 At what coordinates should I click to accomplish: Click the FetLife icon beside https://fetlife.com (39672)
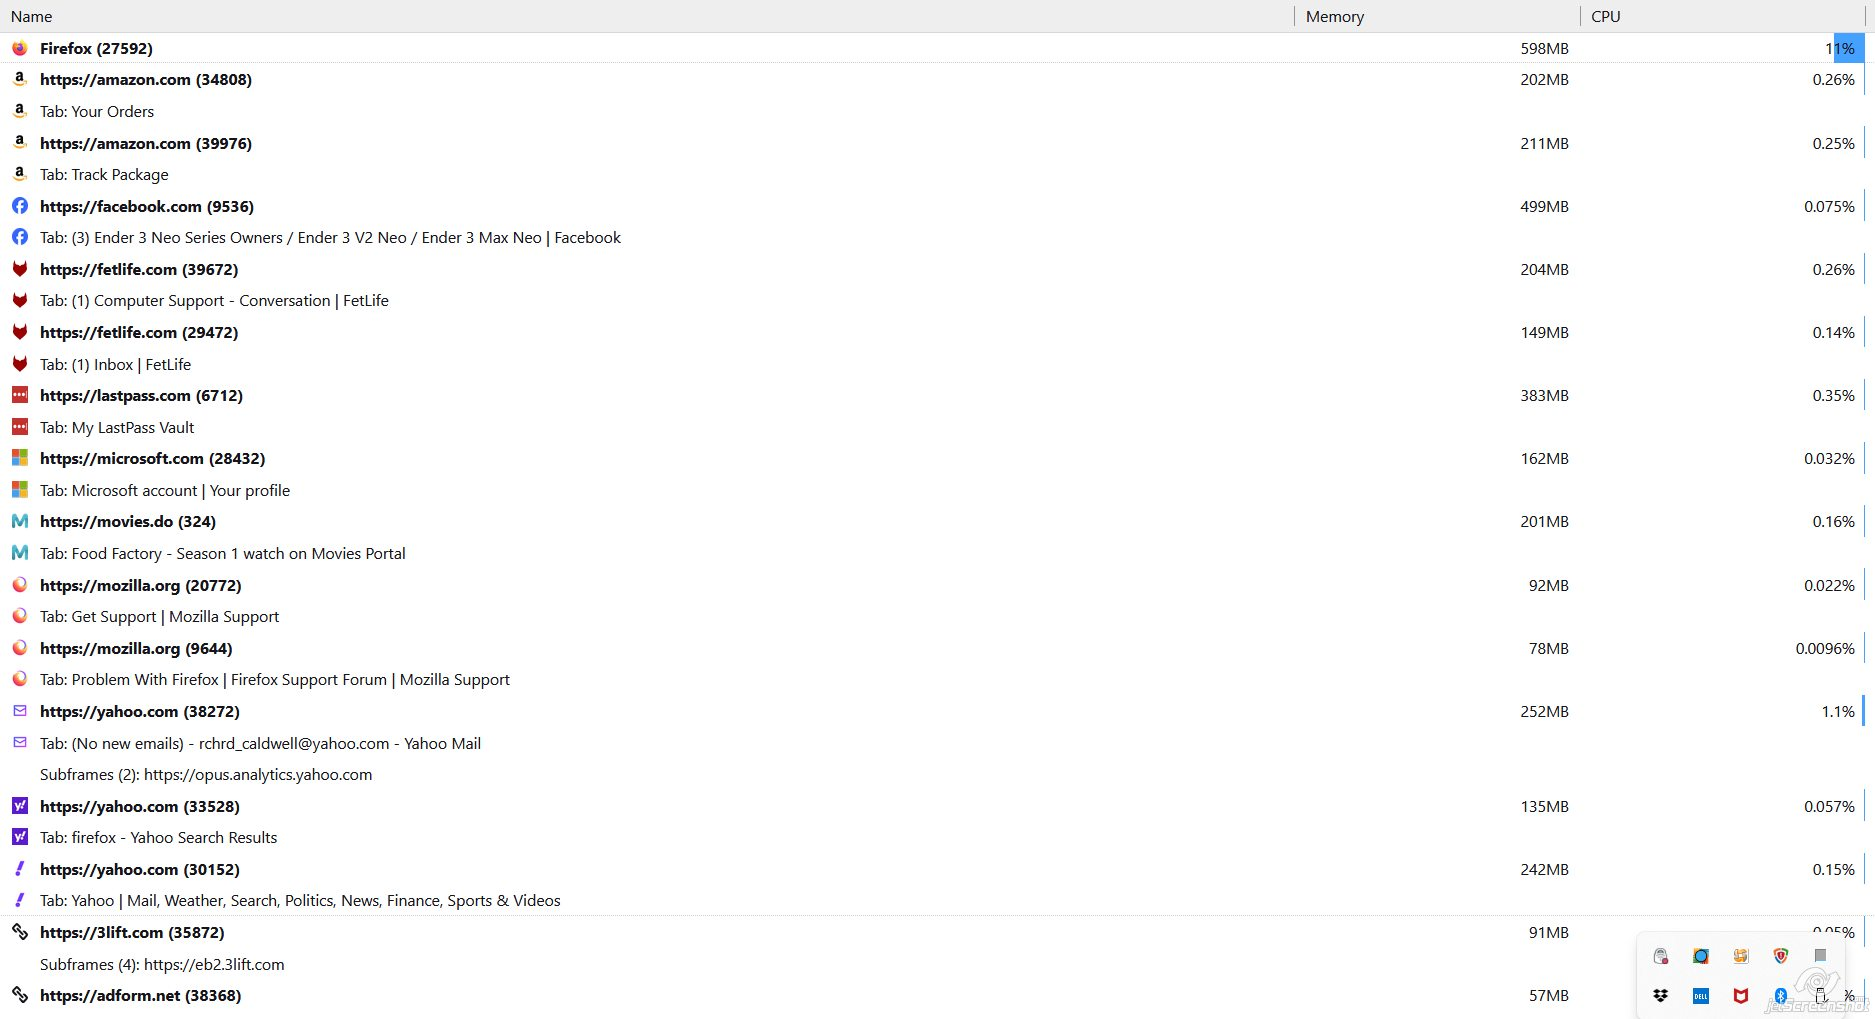pos(19,269)
